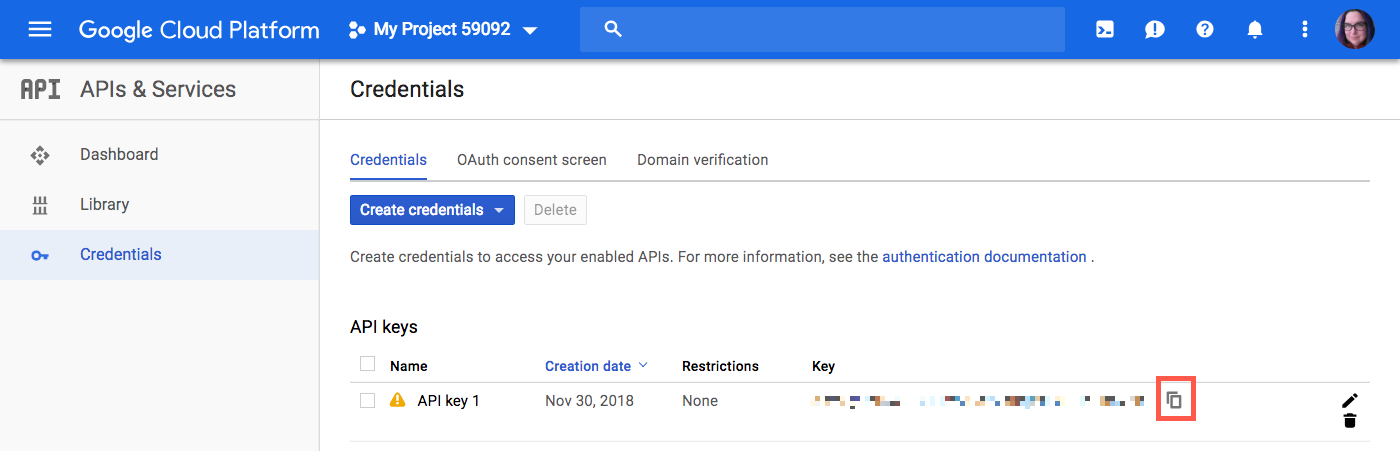1400x451 pixels.
Task: Activate Cloud Shell icon
Action: click(x=1105, y=29)
